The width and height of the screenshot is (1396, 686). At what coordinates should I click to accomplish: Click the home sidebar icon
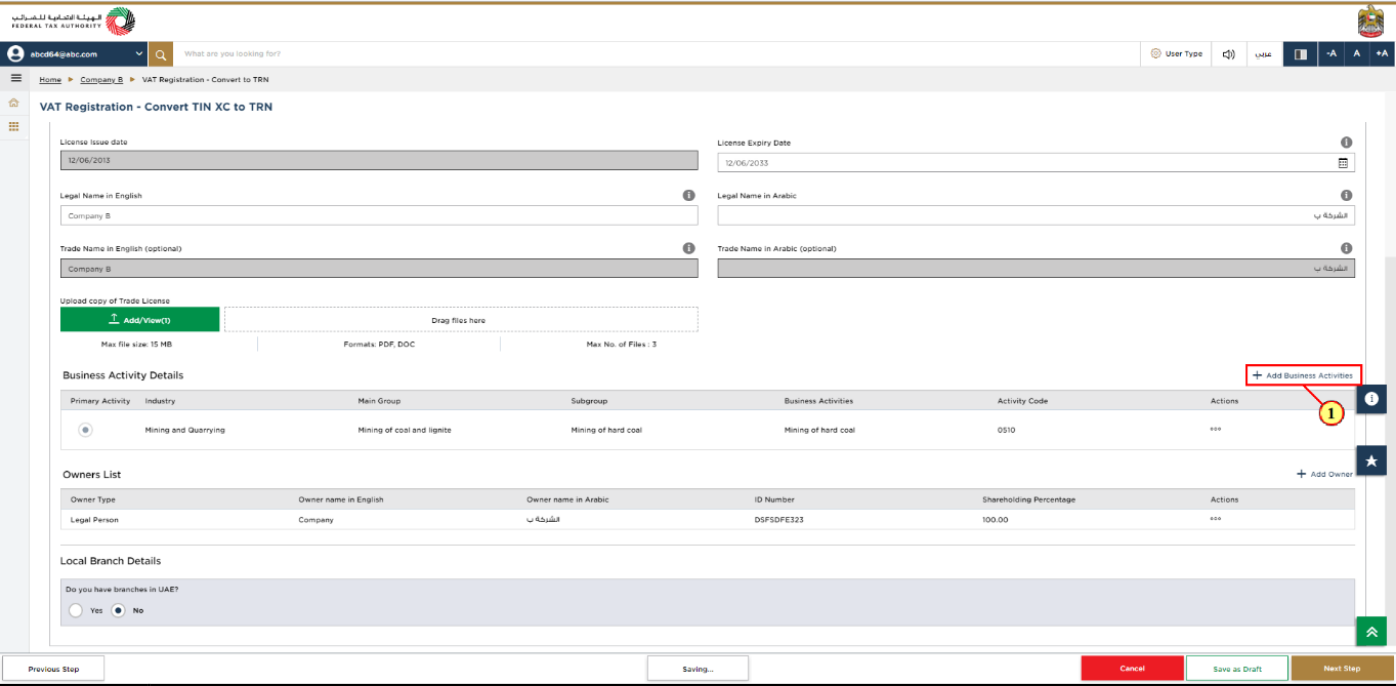tap(14, 103)
